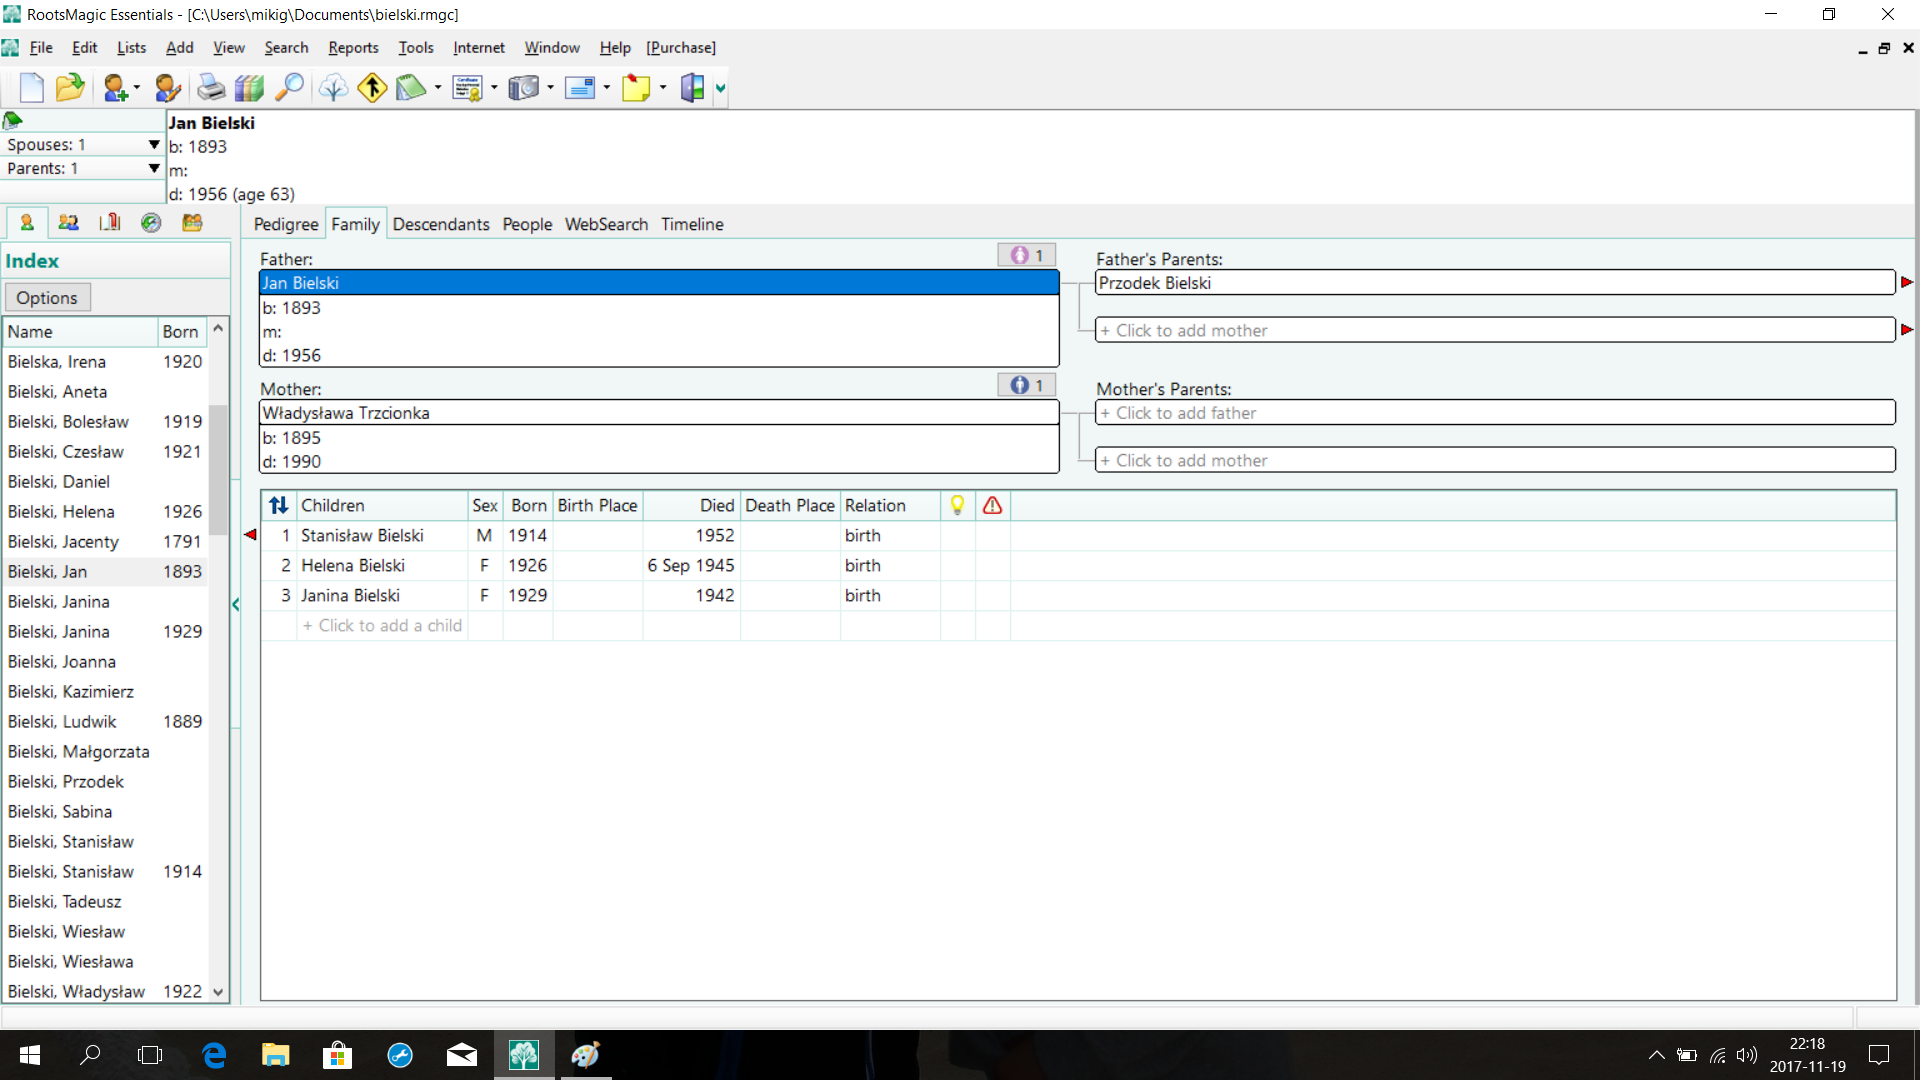Open the Lists menu
The width and height of the screenshot is (1920, 1080).
pos(131,47)
